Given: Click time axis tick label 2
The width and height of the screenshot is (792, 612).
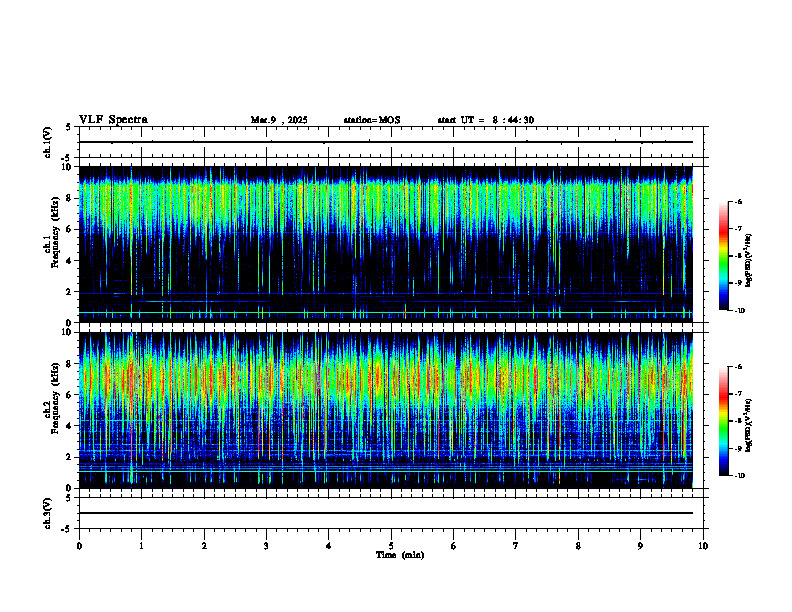Looking at the screenshot, I should point(204,546).
